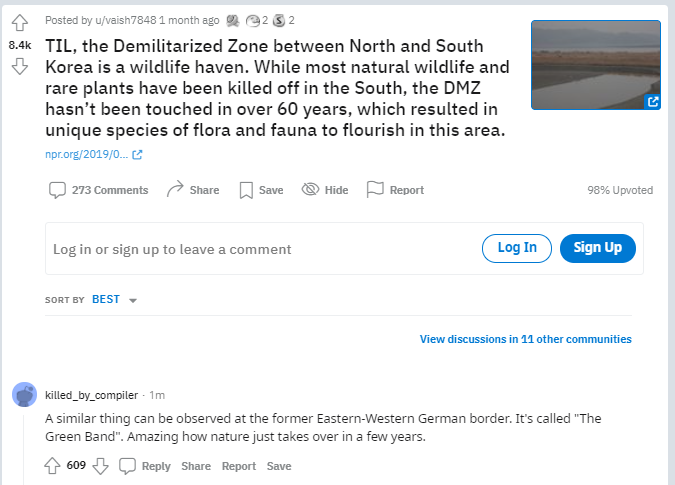
Task: Downvote killed_by_compiler's comment
Action: point(100,466)
